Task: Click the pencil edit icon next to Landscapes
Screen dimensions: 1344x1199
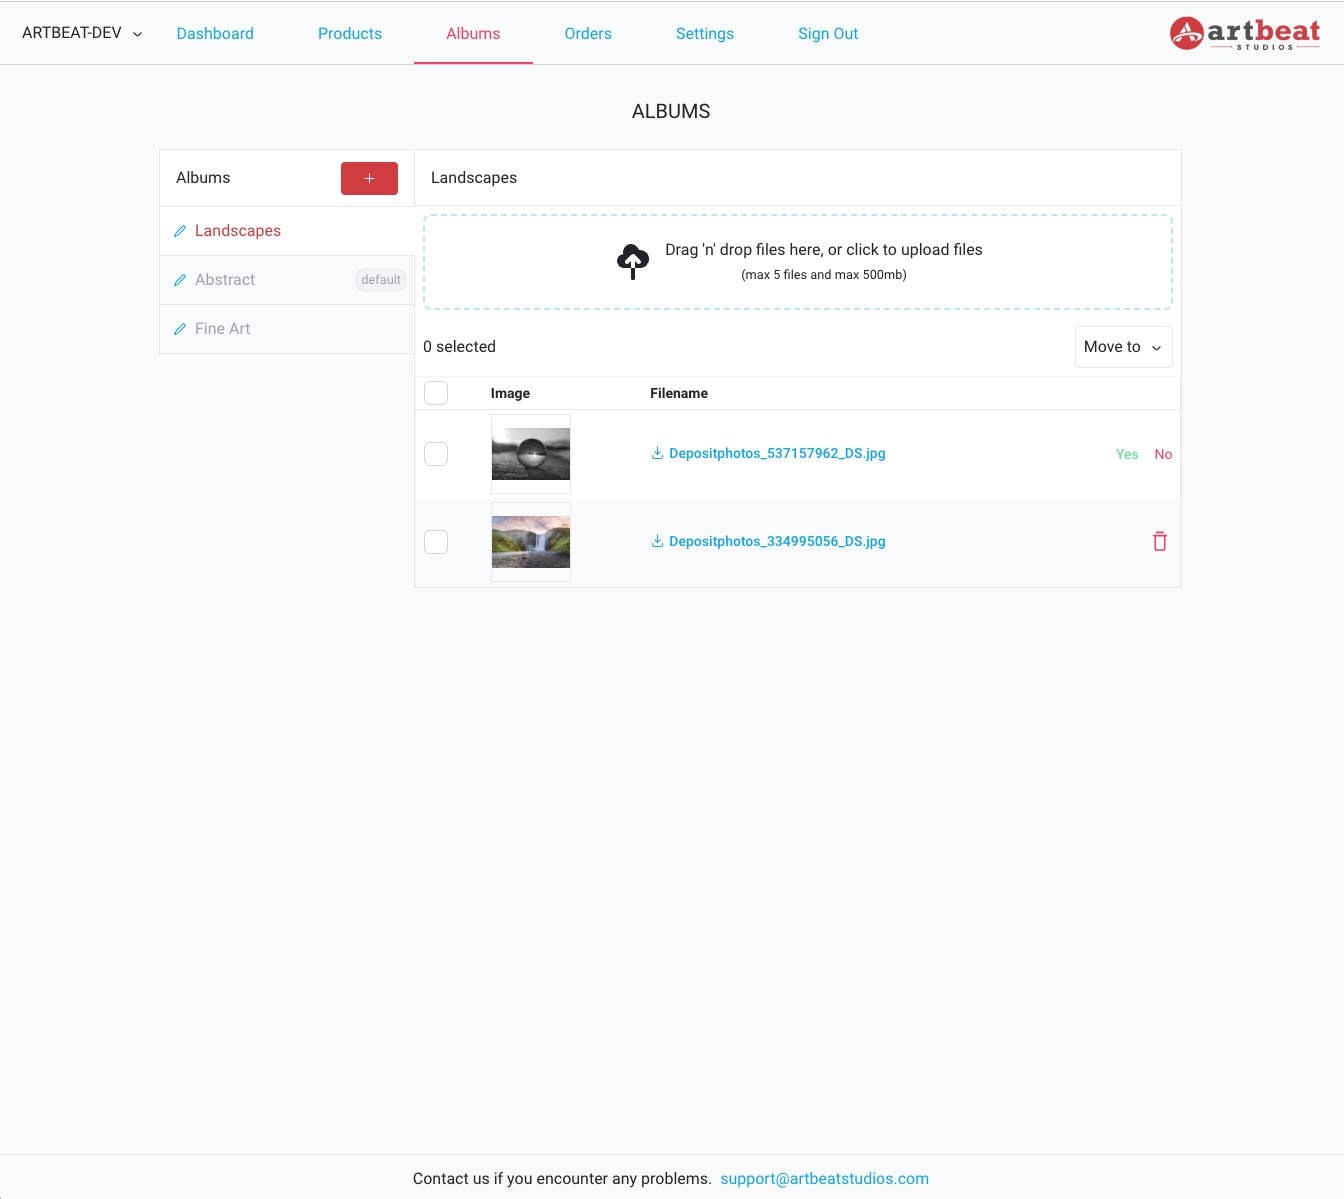Action: click(x=180, y=231)
